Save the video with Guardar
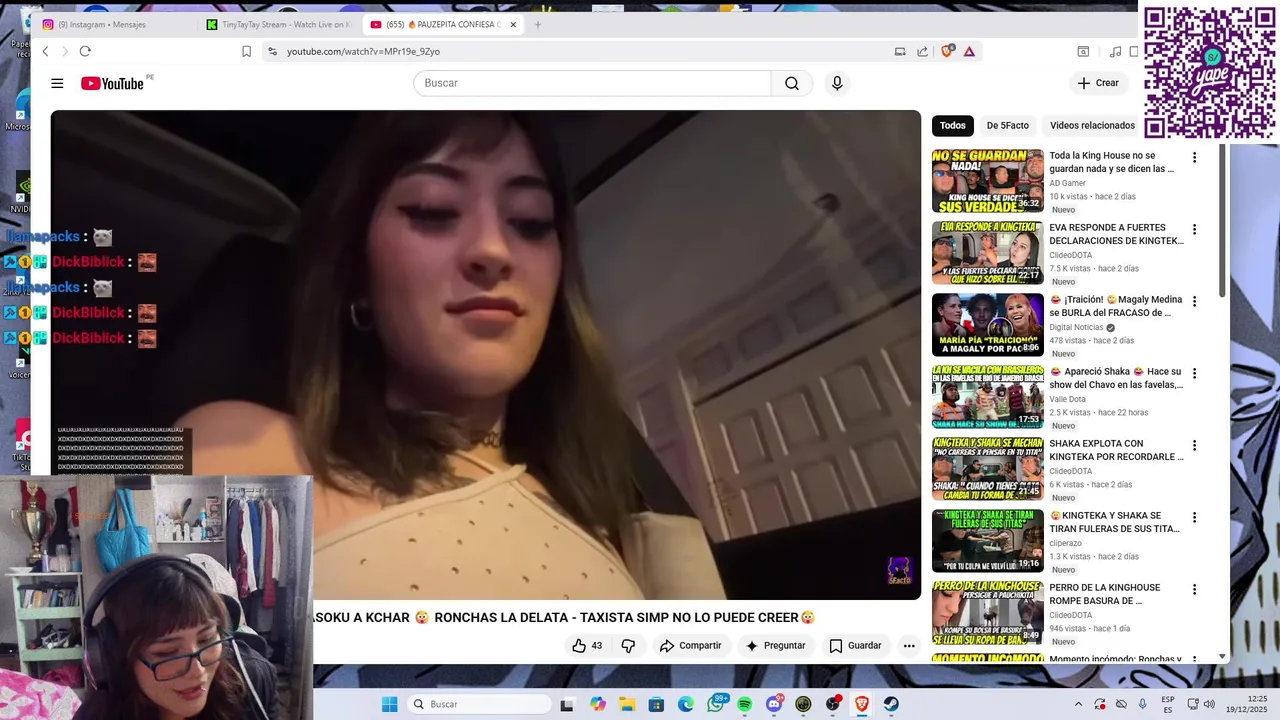This screenshot has width=1280, height=720. [856, 646]
